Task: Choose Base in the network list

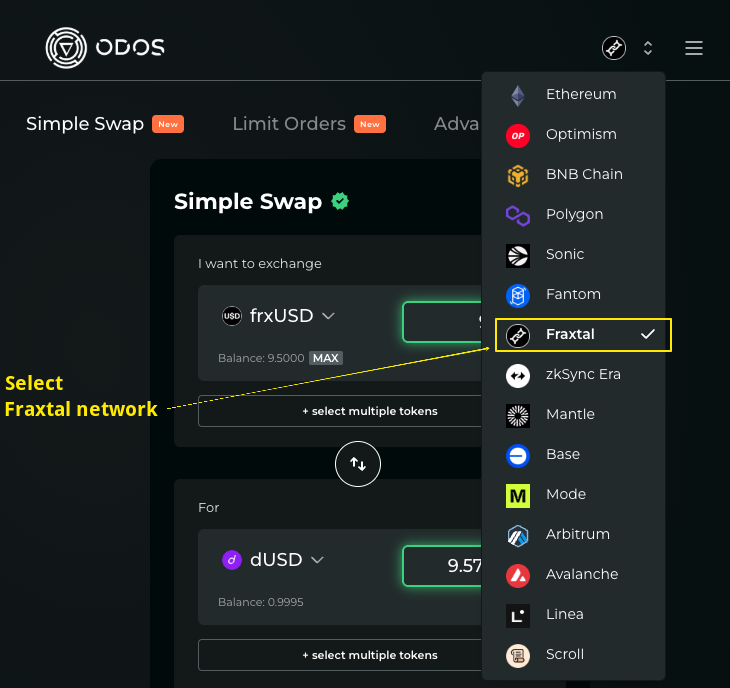Action: click(x=562, y=455)
